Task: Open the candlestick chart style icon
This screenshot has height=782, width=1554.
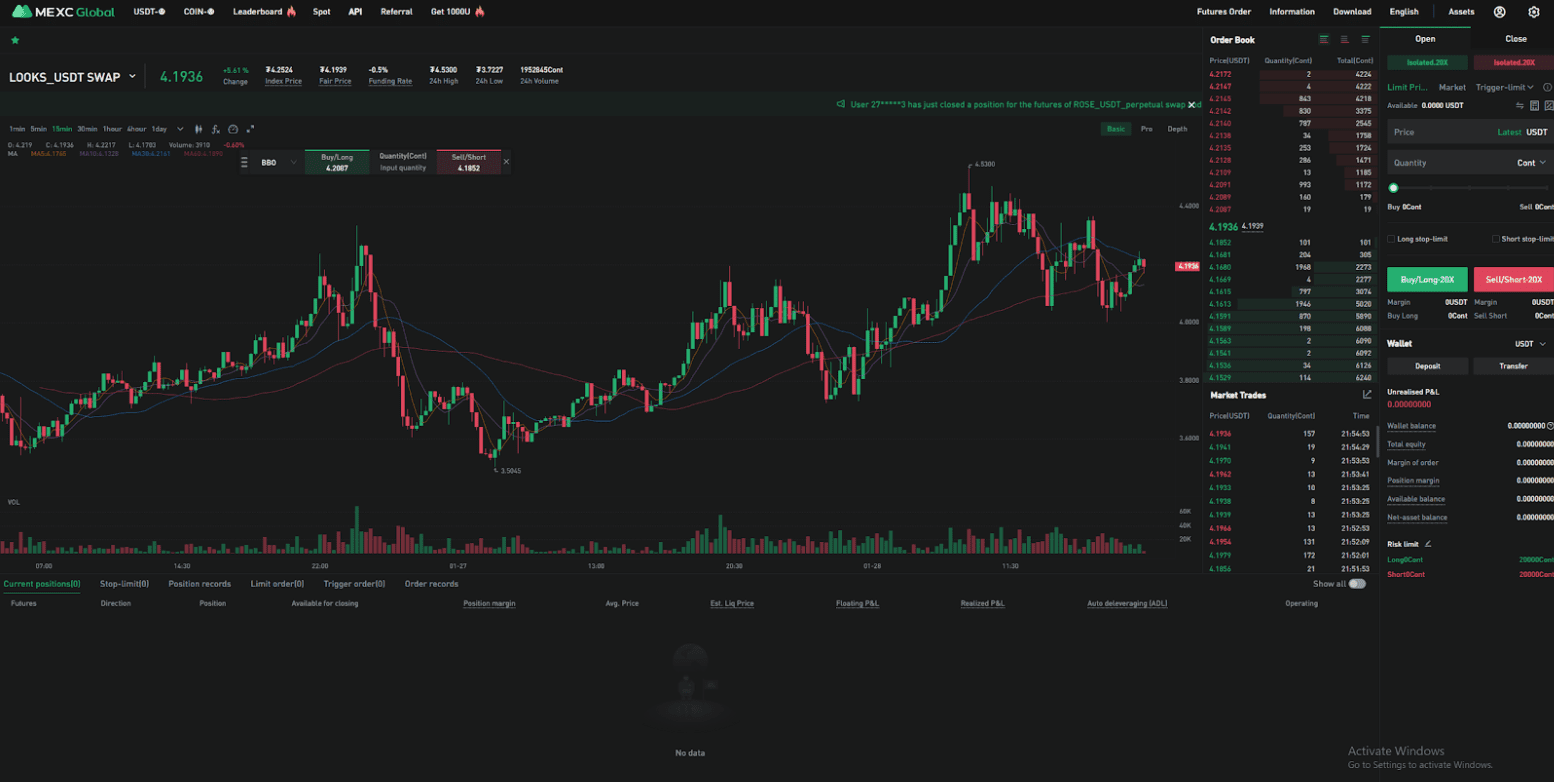Action: click(x=199, y=129)
